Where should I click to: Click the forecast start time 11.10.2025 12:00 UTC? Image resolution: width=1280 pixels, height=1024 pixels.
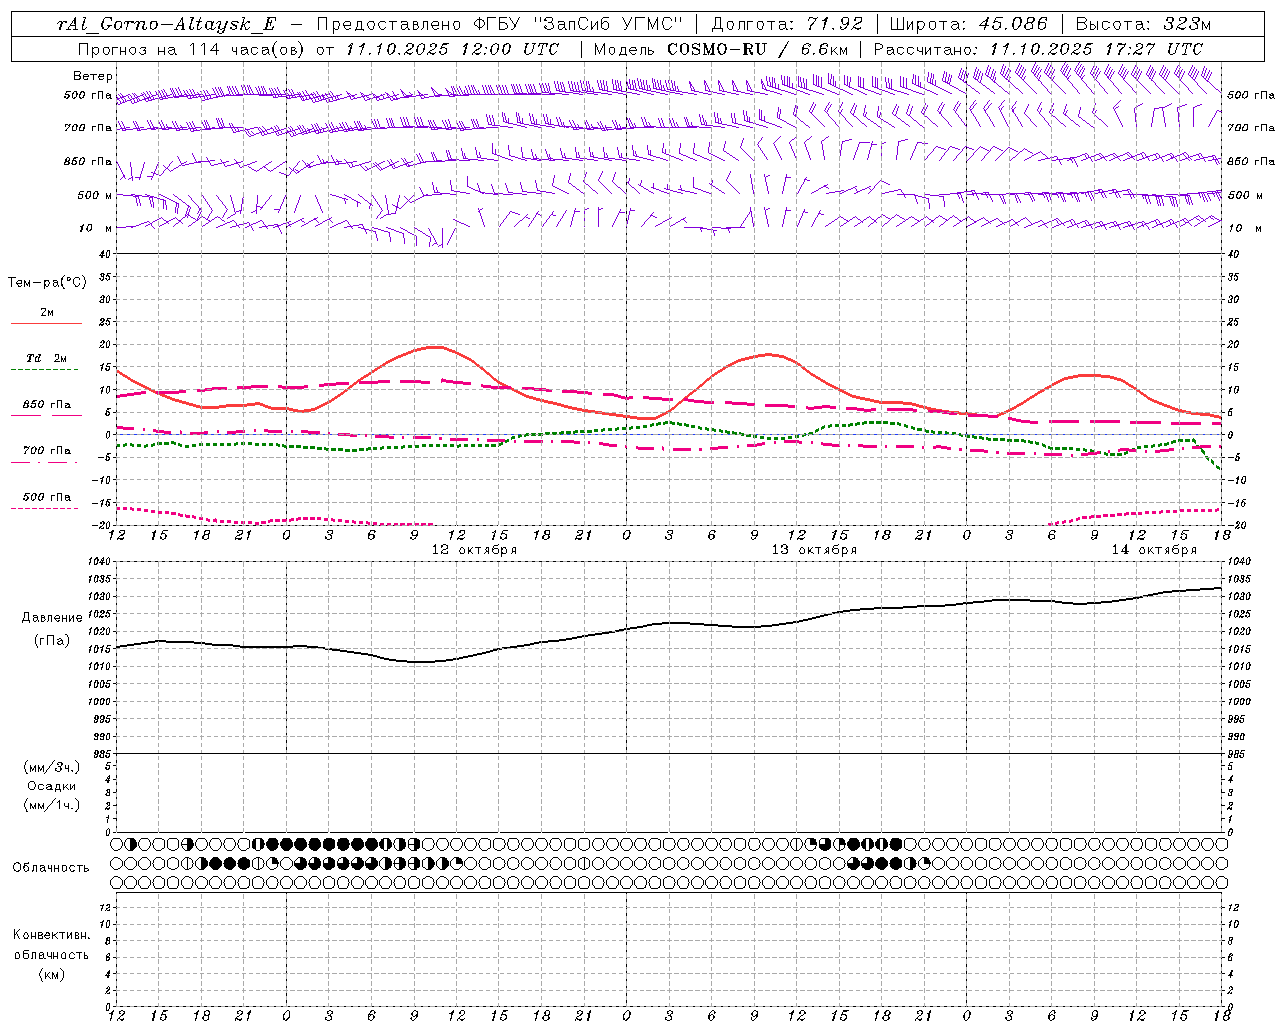(x=451, y=49)
